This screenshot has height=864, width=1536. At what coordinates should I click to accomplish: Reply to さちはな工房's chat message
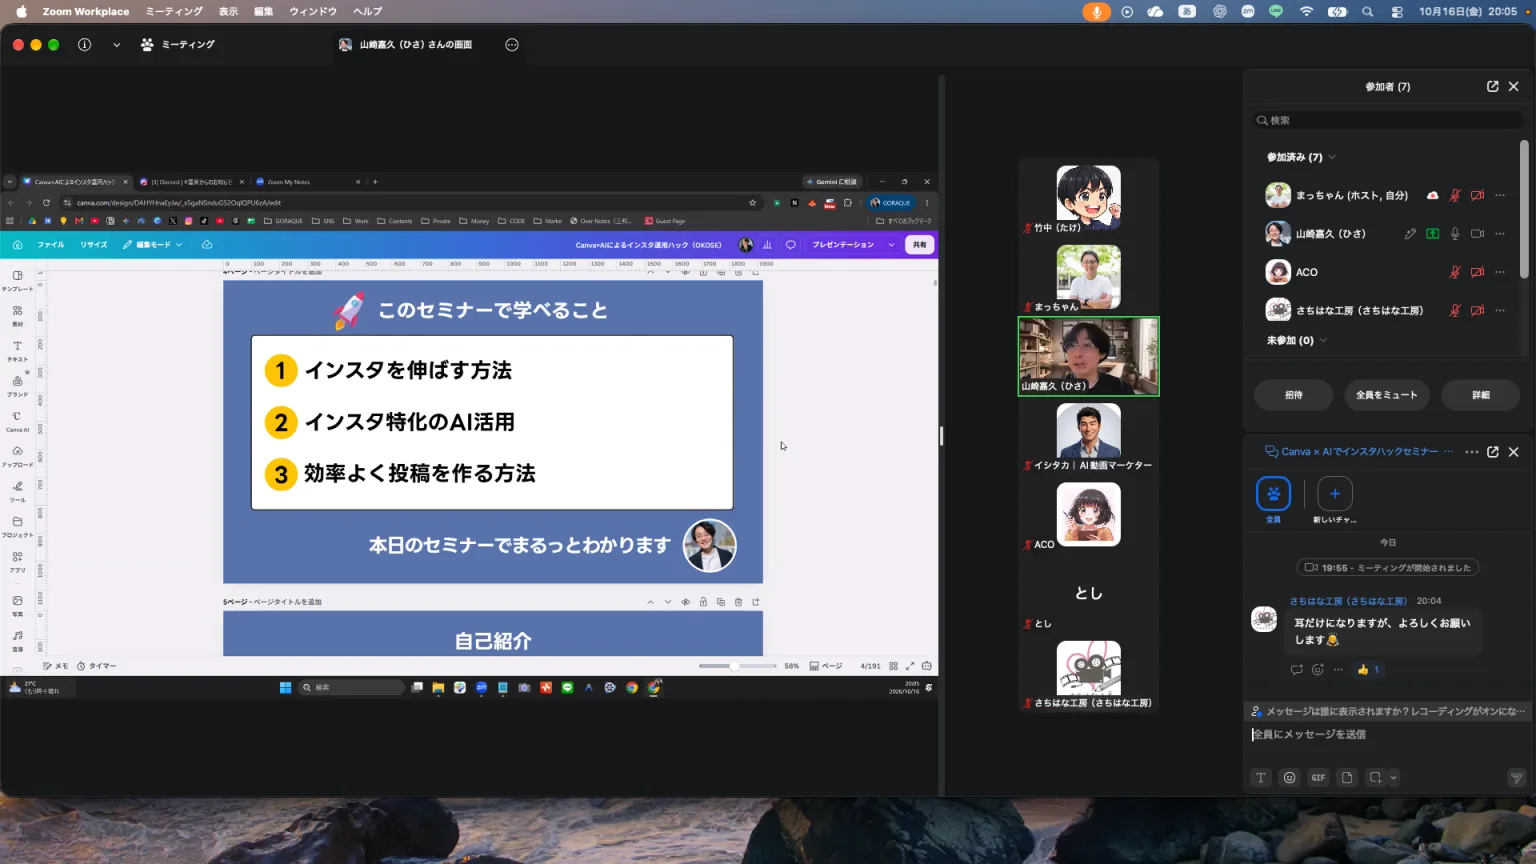pos(1297,669)
